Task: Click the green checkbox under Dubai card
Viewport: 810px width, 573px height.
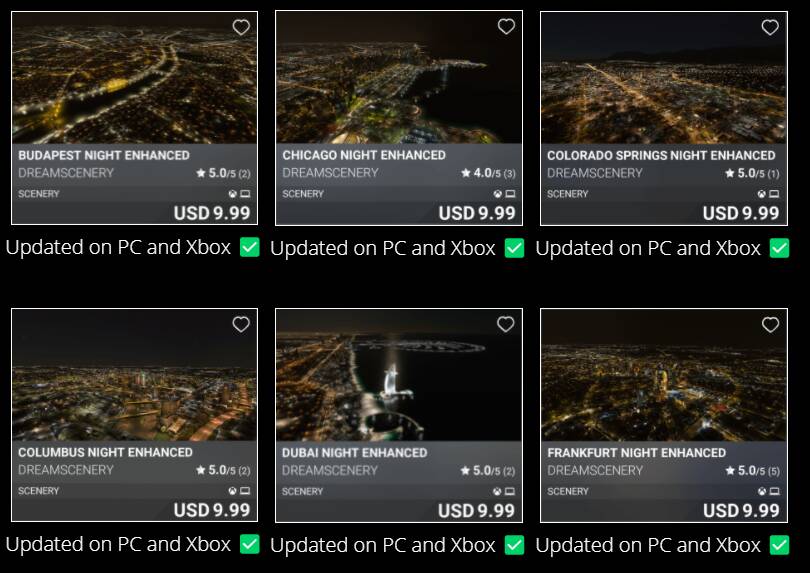Action: click(515, 545)
